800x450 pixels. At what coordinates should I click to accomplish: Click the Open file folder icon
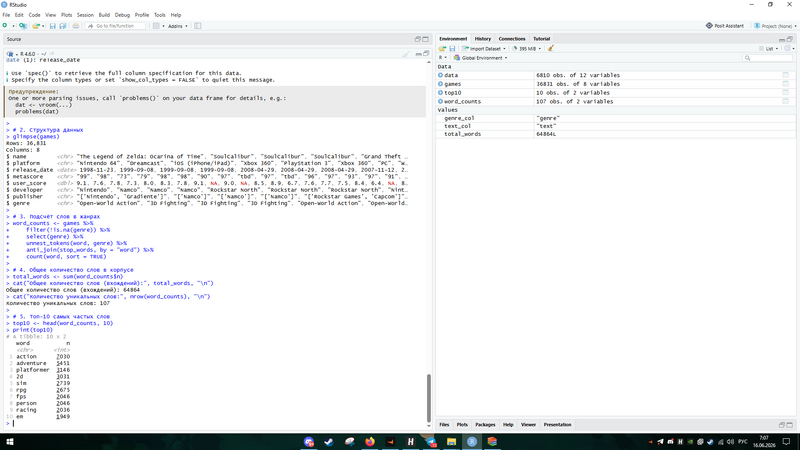click(36, 26)
